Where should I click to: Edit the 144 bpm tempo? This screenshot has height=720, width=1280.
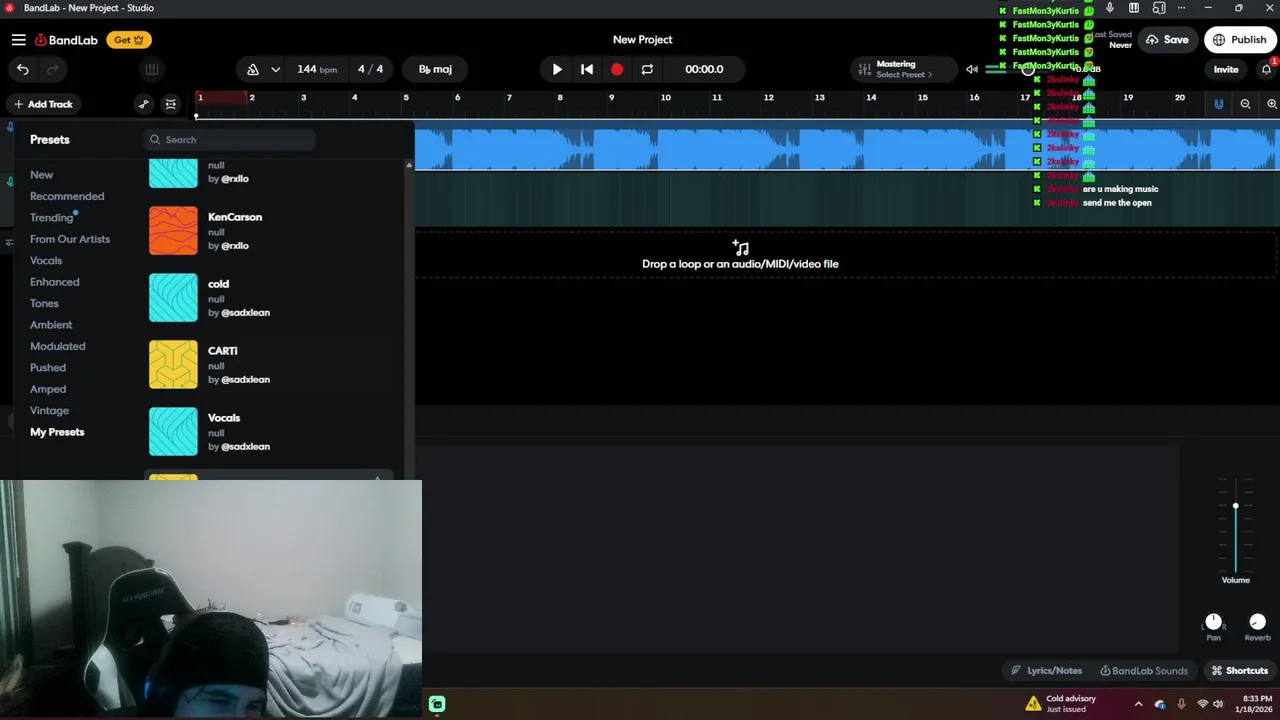(x=317, y=69)
